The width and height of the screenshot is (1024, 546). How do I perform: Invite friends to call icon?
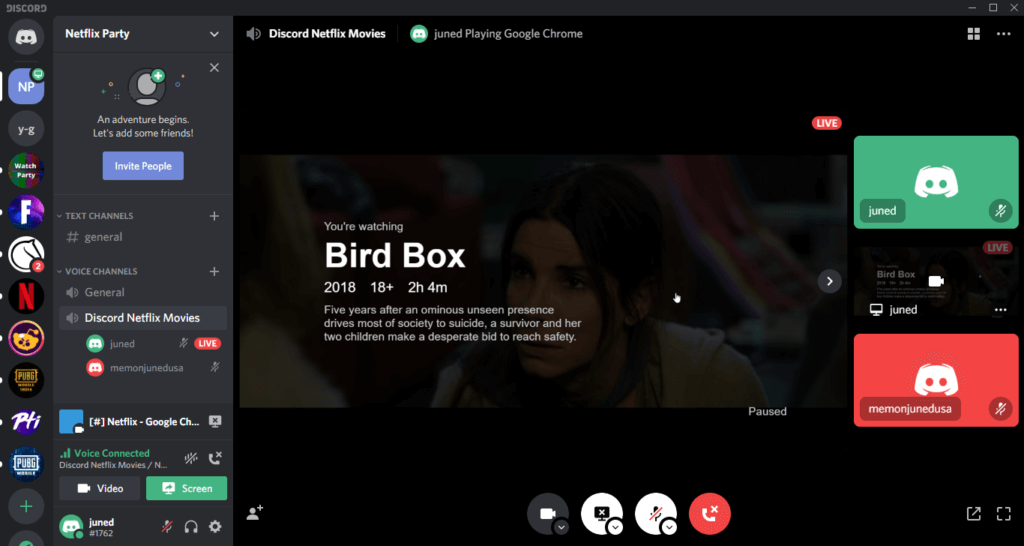pyautogui.click(x=255, y=513)
